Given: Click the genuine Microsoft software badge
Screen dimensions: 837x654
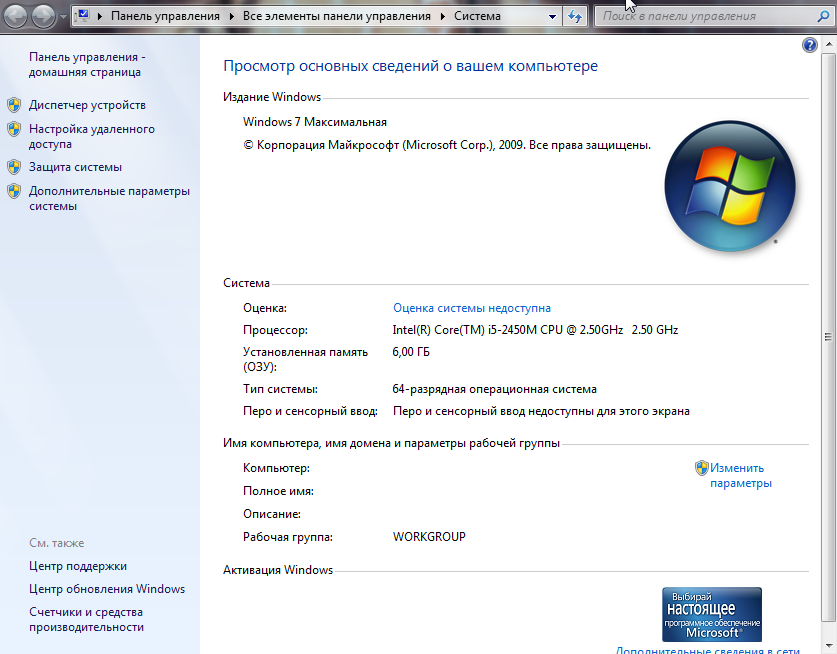Looking at the screenshot, I should (712, 614).
